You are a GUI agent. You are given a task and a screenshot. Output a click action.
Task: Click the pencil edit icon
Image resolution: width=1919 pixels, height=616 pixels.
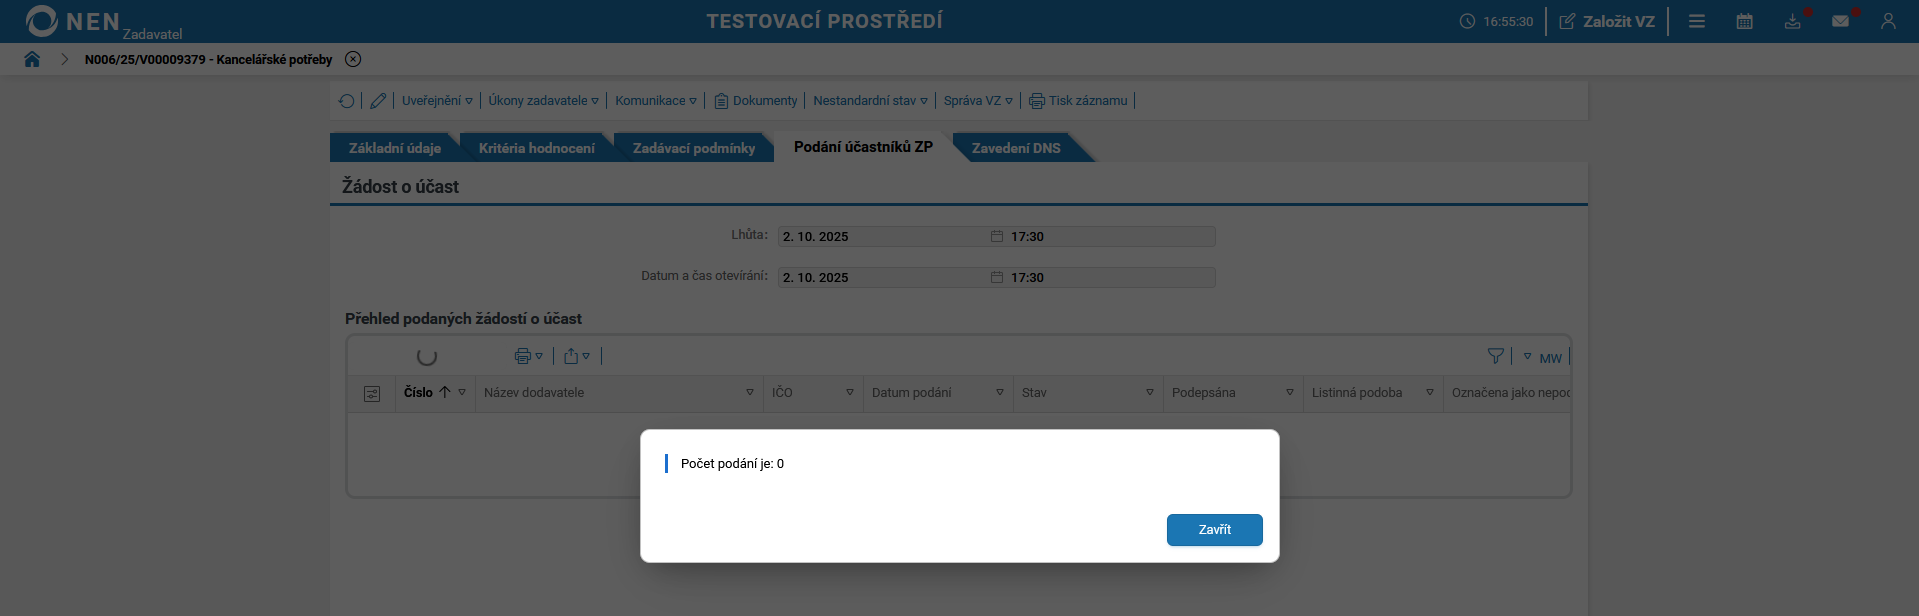[378, 101]
